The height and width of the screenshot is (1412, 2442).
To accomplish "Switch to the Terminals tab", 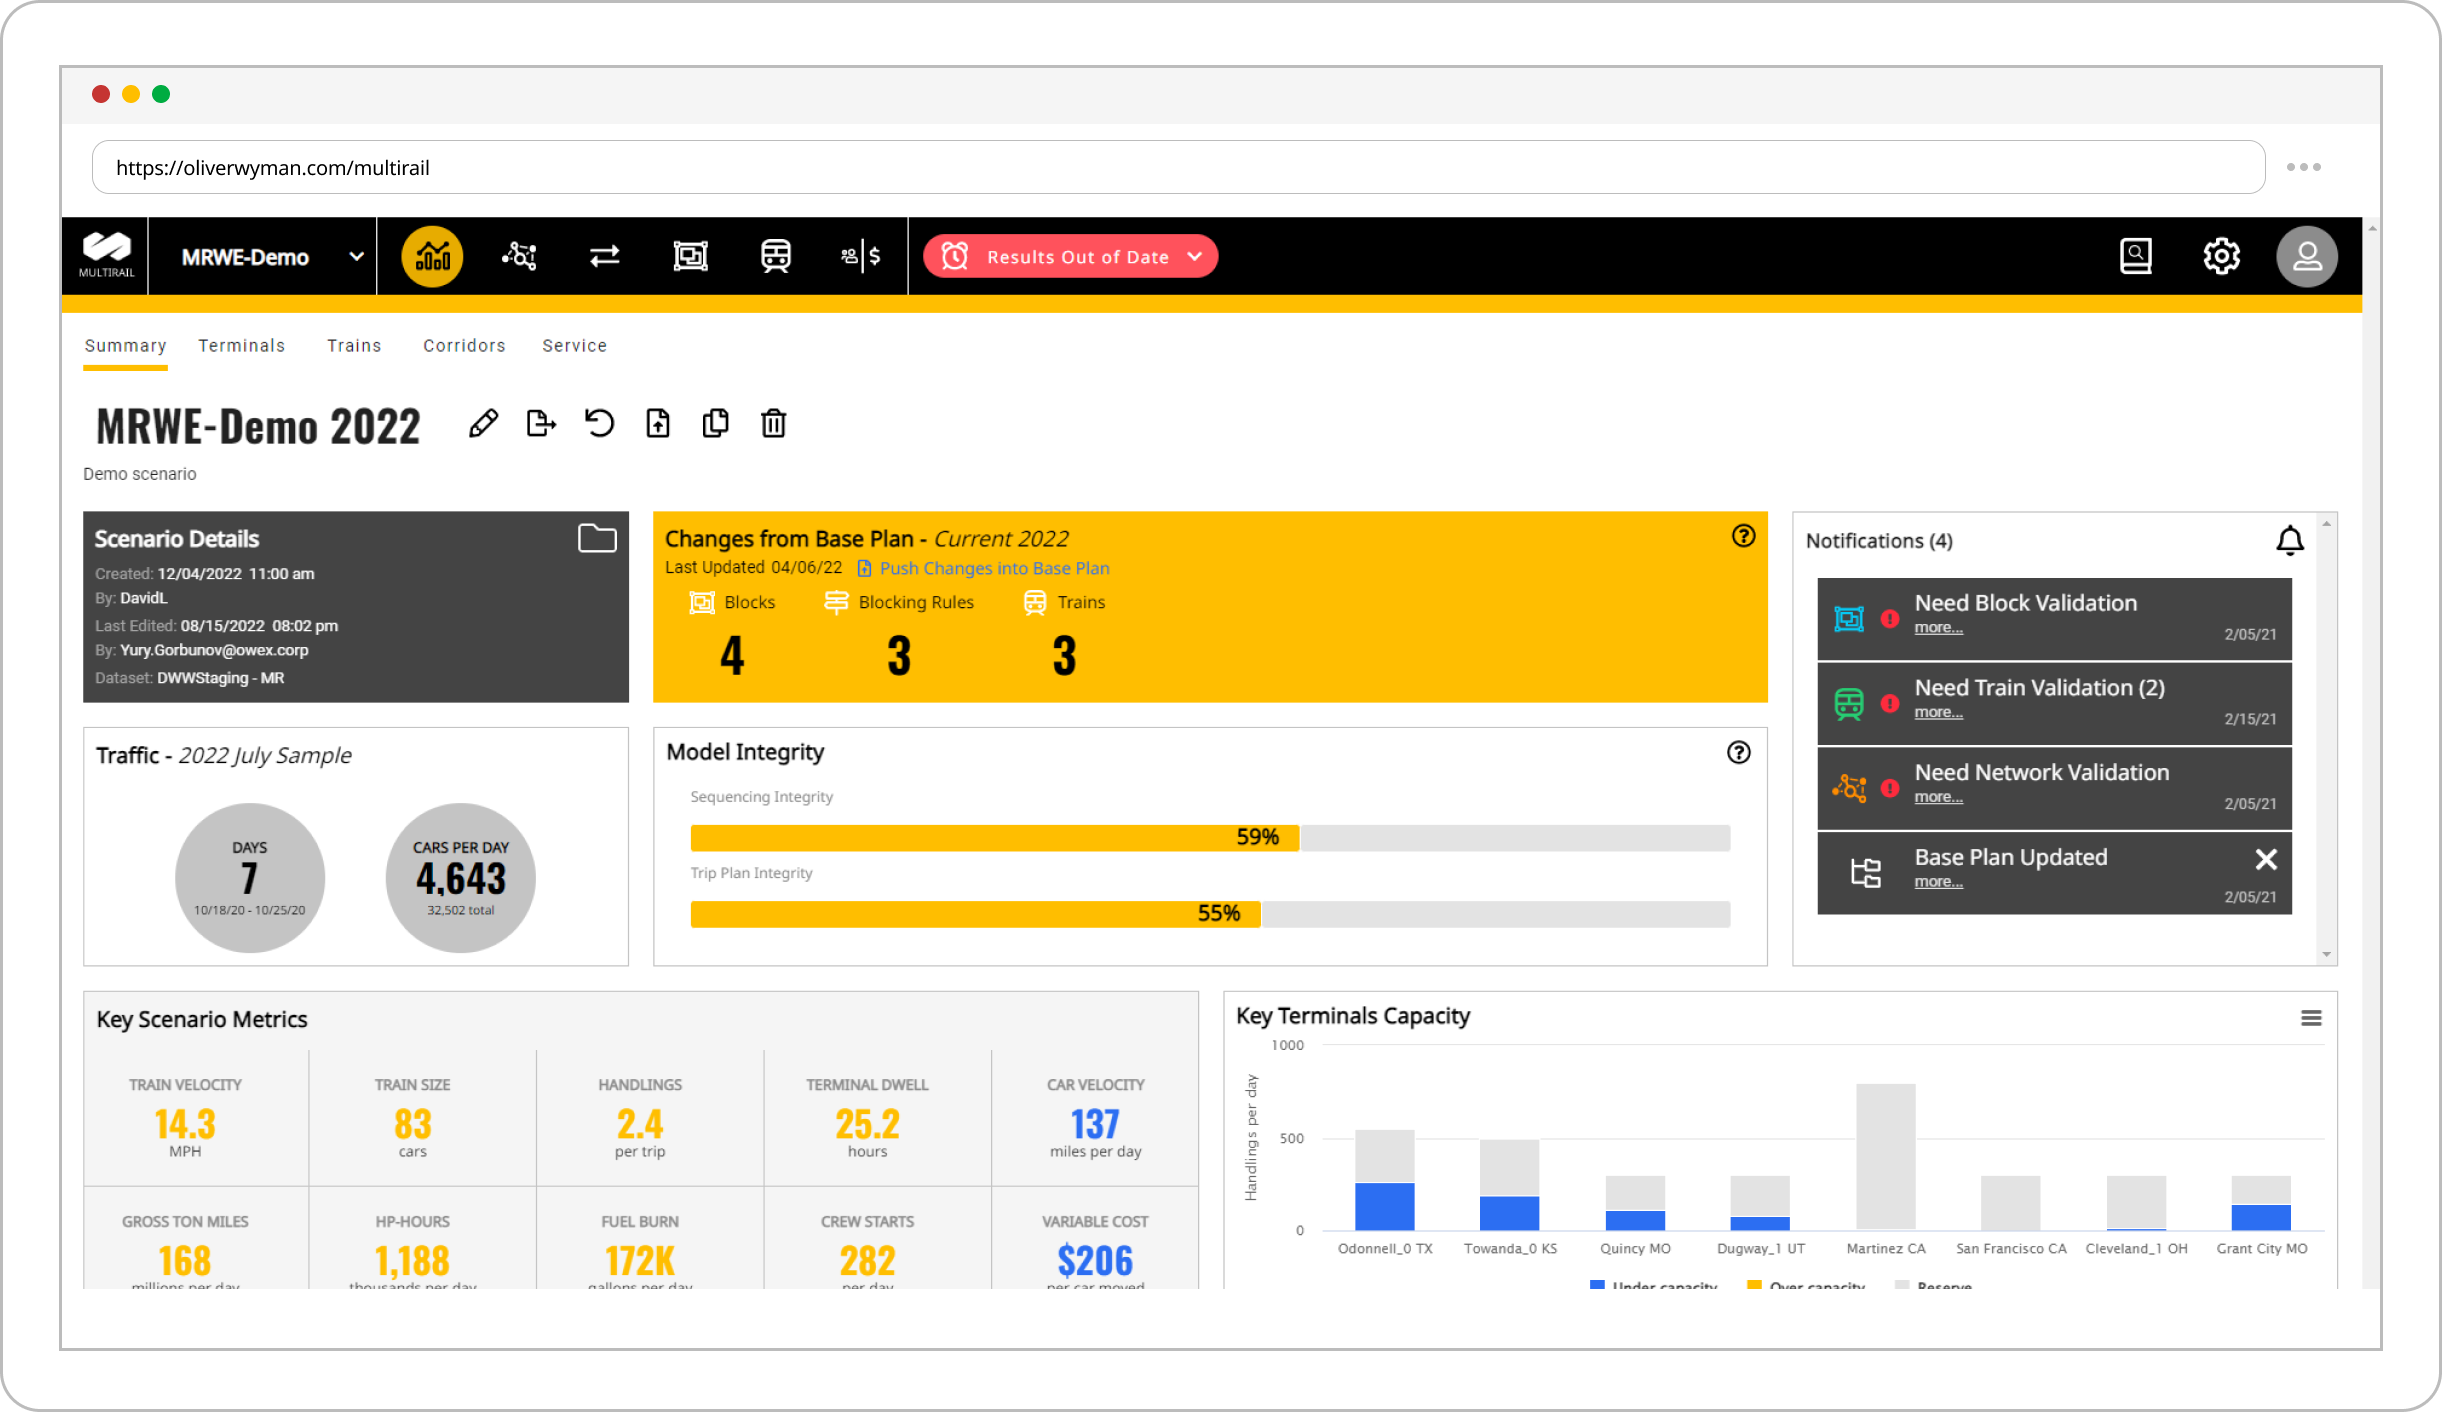I will [x=241, y=346].
